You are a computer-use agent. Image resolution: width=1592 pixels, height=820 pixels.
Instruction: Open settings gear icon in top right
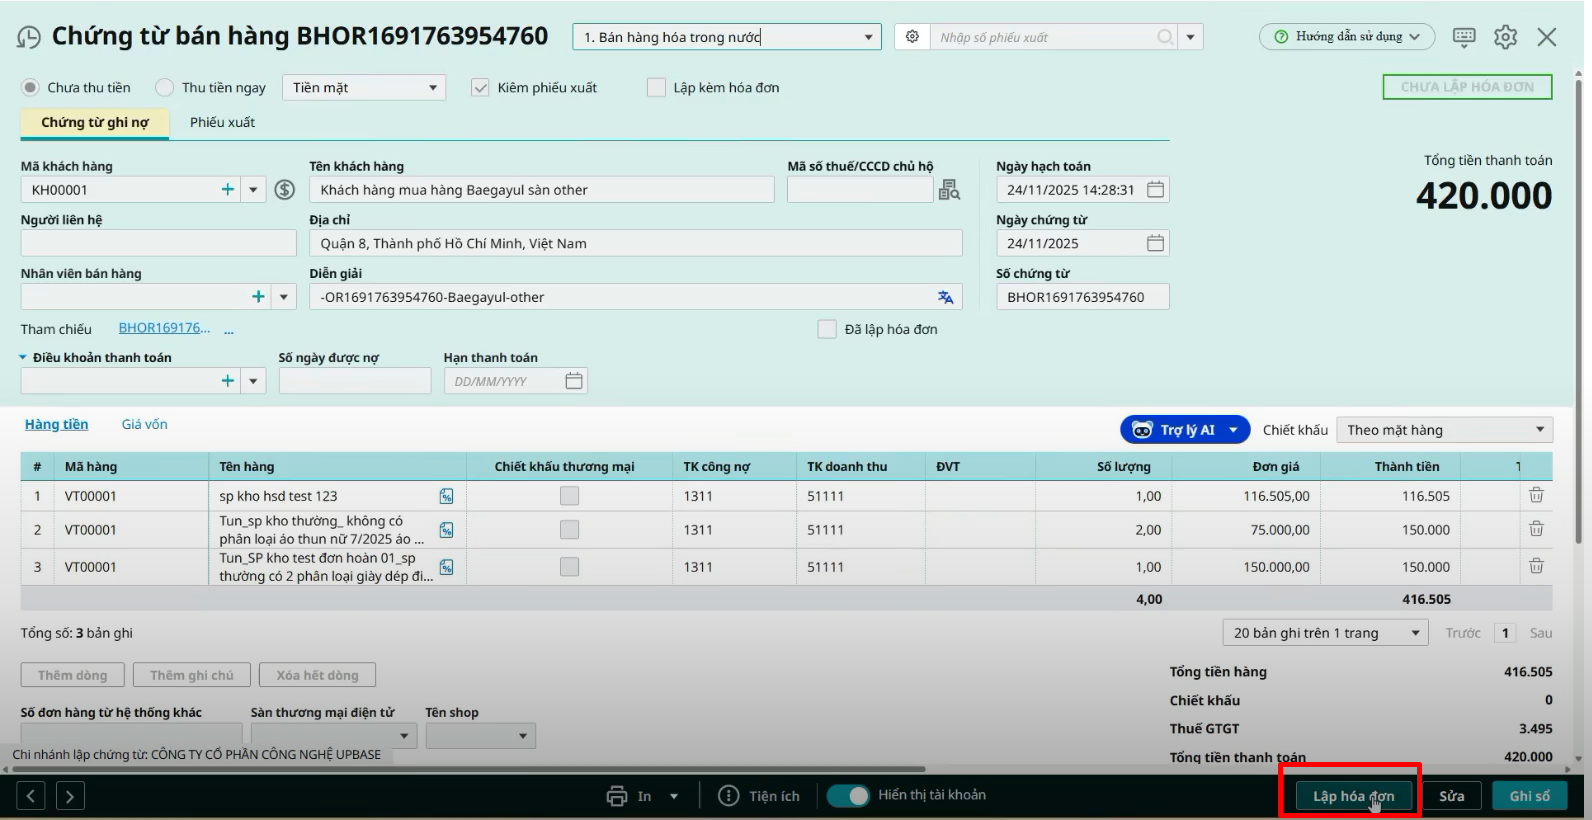(1505, 37)
